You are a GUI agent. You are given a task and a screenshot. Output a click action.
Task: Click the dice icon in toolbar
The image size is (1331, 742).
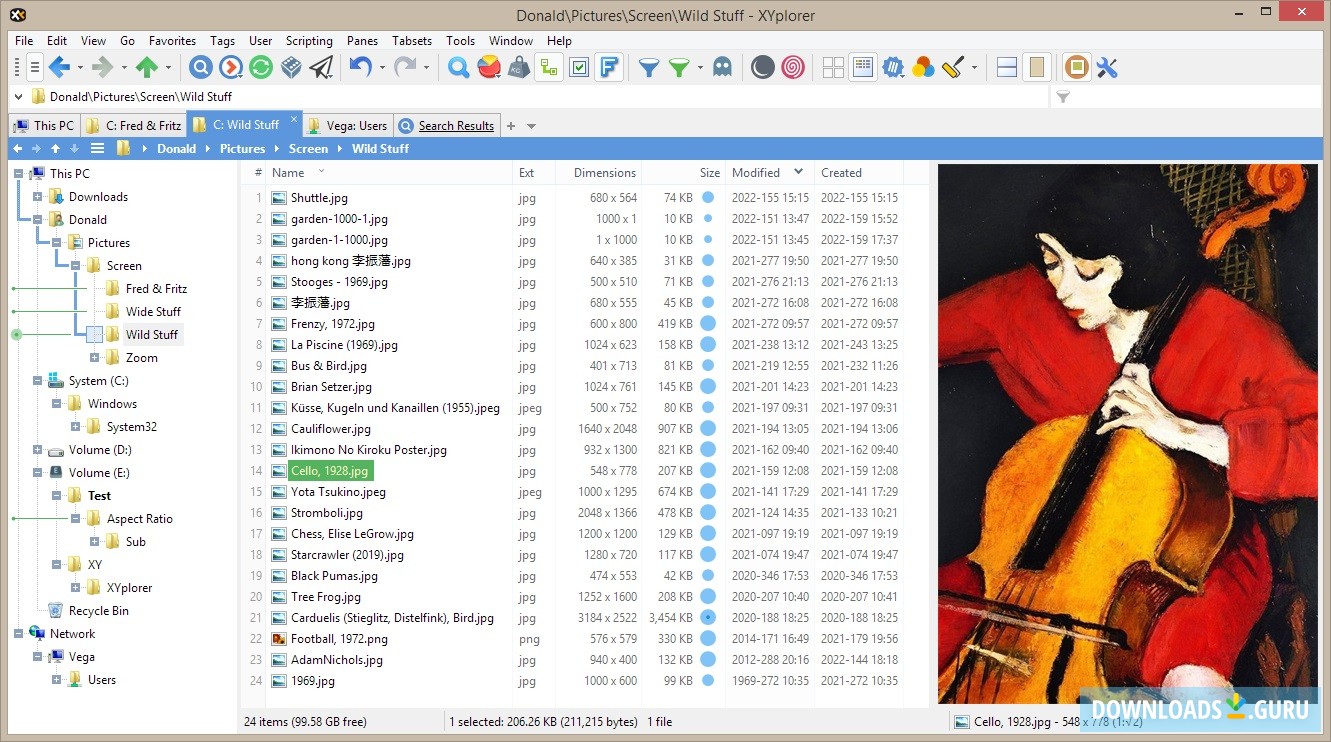291,68
